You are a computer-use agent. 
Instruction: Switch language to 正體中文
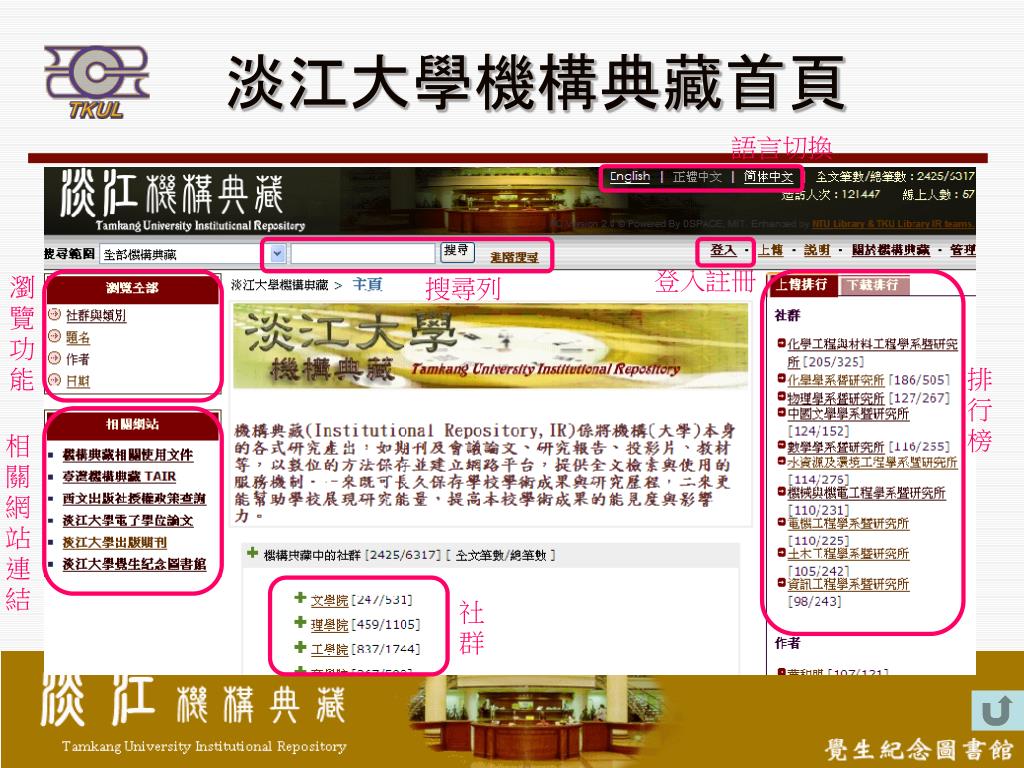tap(697, 176)
